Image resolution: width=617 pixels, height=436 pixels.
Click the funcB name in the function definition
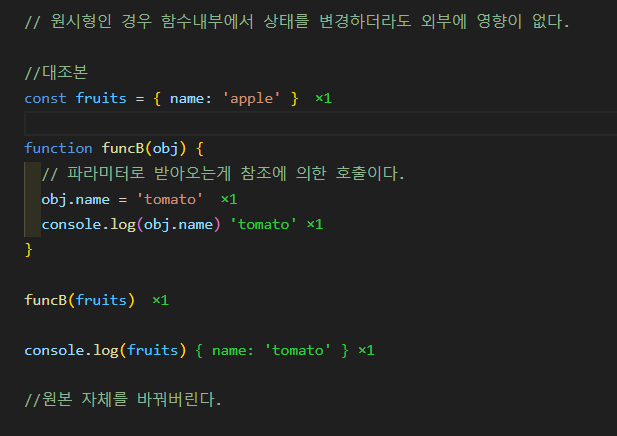click(123, 148)
